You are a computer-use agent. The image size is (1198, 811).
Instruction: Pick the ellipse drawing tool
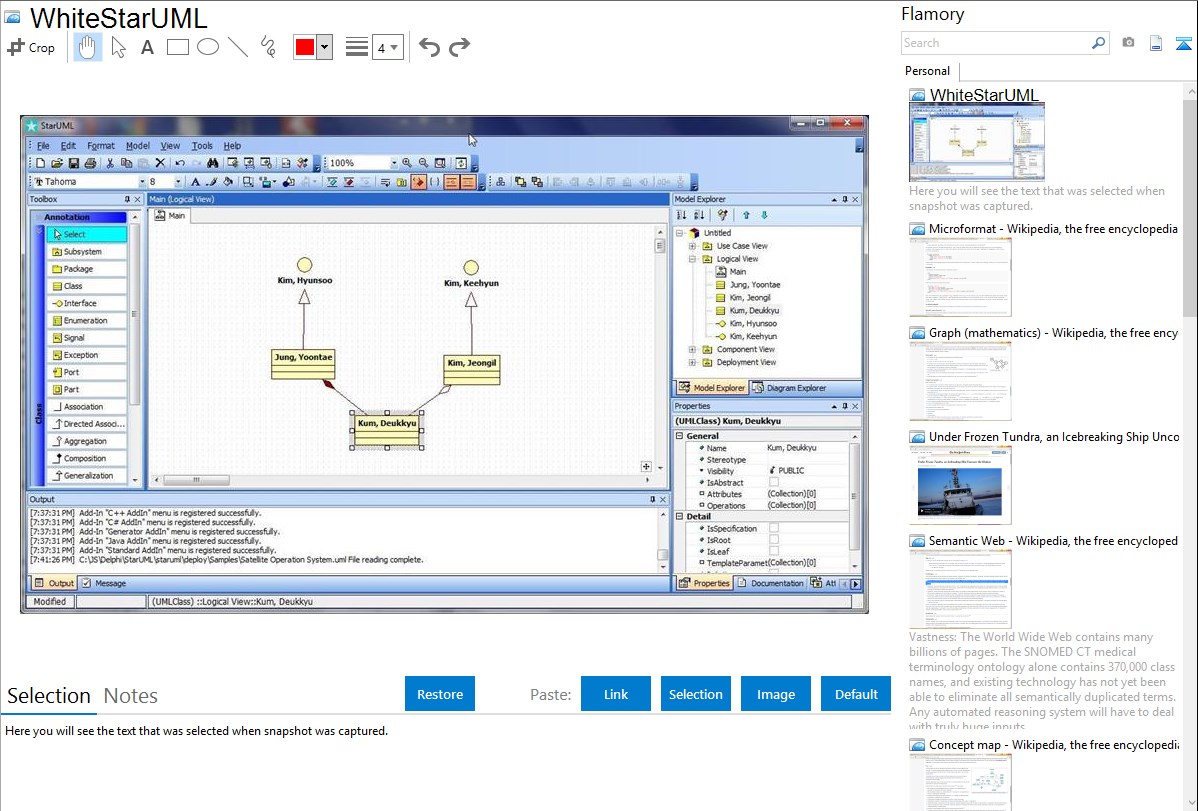point(208,47)
